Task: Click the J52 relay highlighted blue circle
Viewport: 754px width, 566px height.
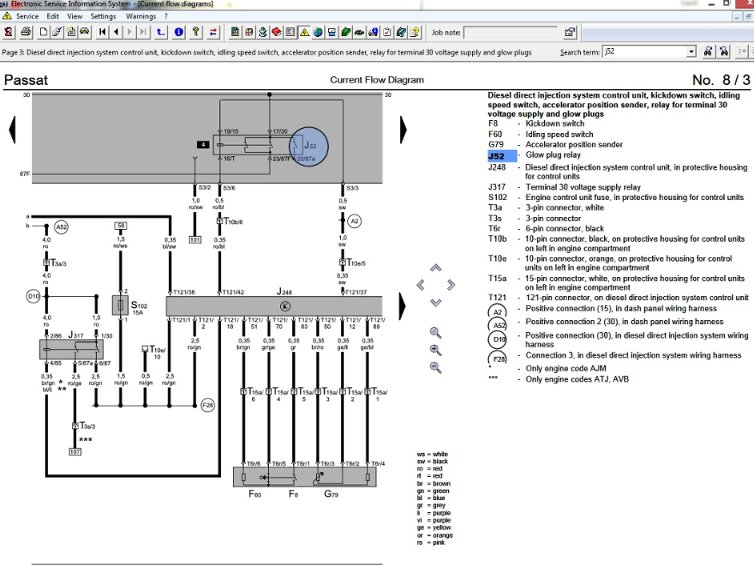Action: pyautogui.click(x=309, y=147)
